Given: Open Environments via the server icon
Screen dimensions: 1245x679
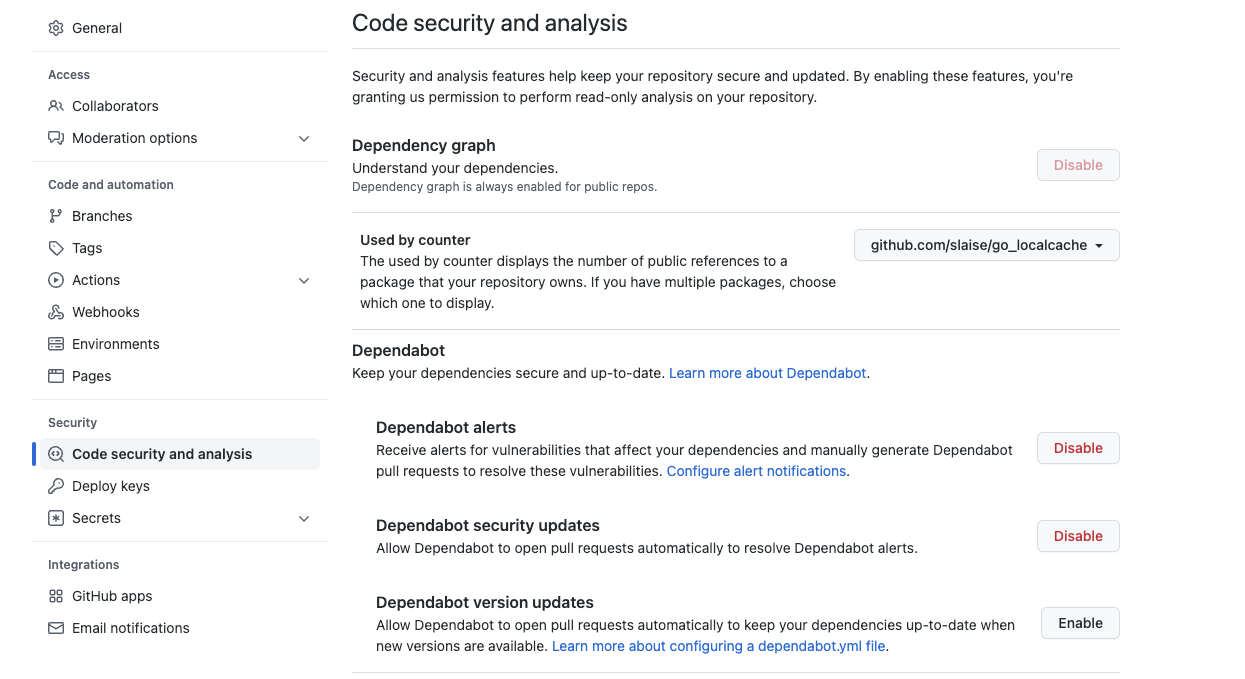Looking at the screenshot, I should (x=56, y=344).
